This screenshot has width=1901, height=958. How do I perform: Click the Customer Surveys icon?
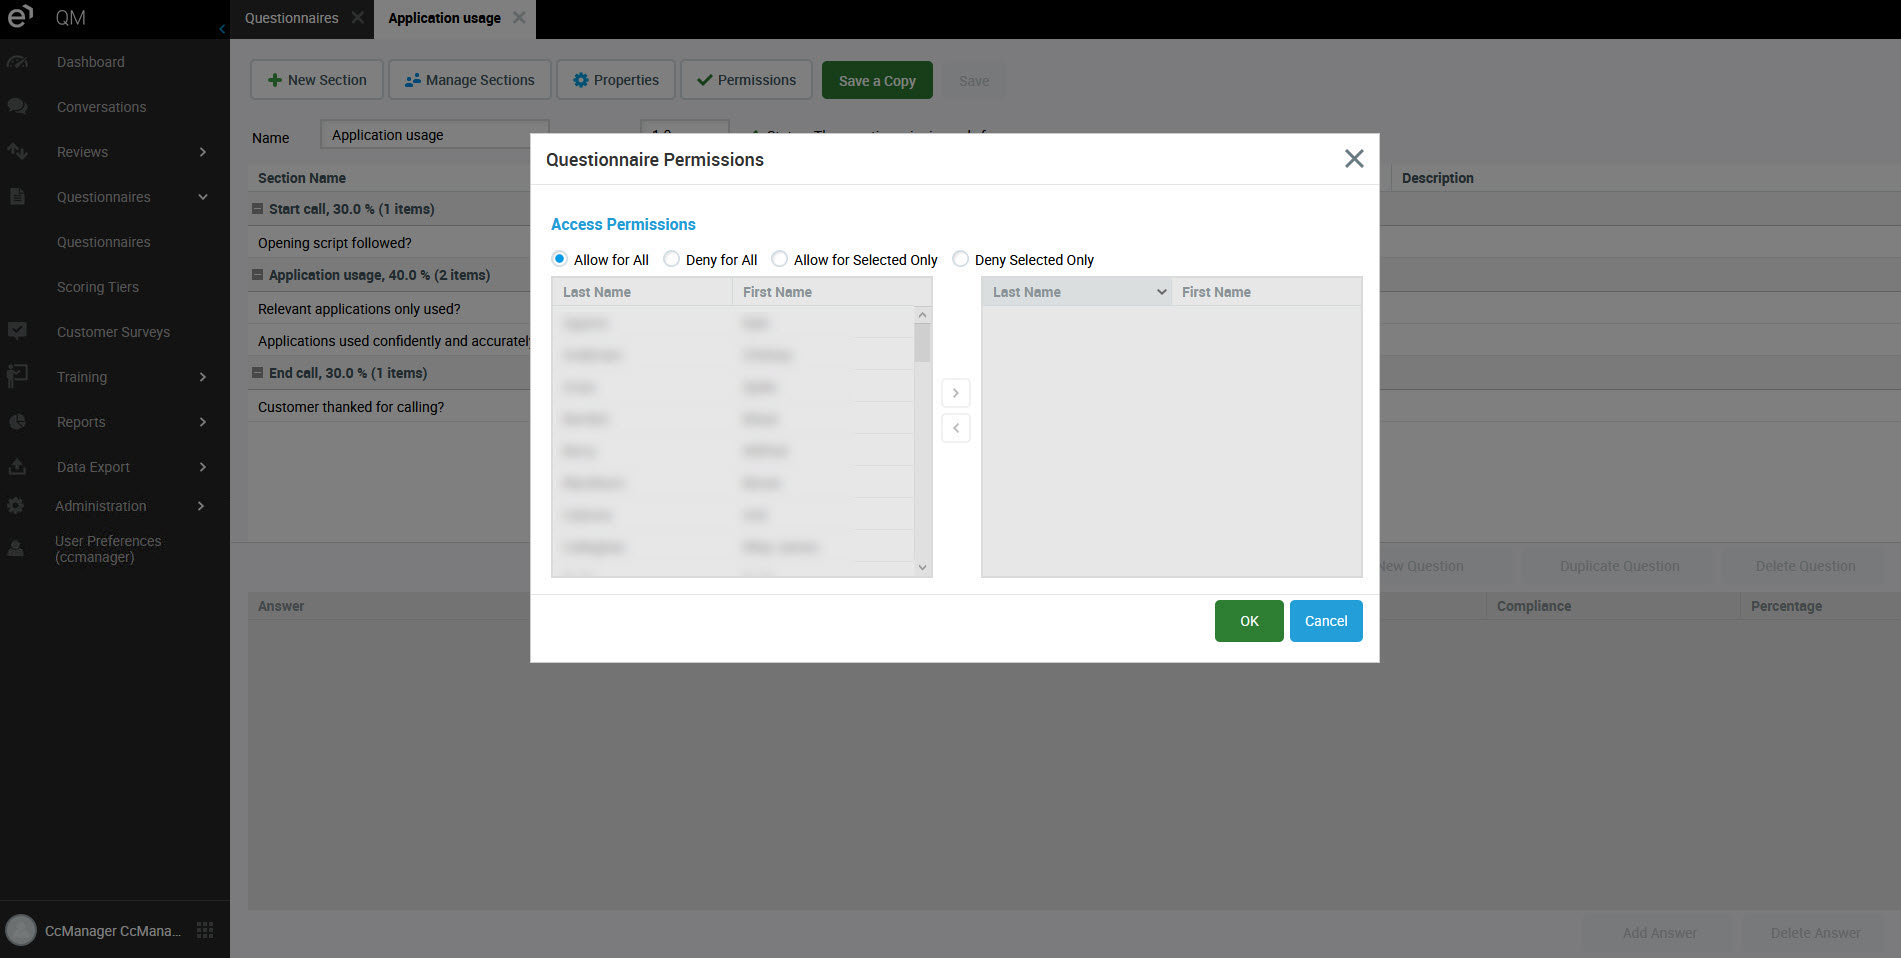[x=17, y=331]
